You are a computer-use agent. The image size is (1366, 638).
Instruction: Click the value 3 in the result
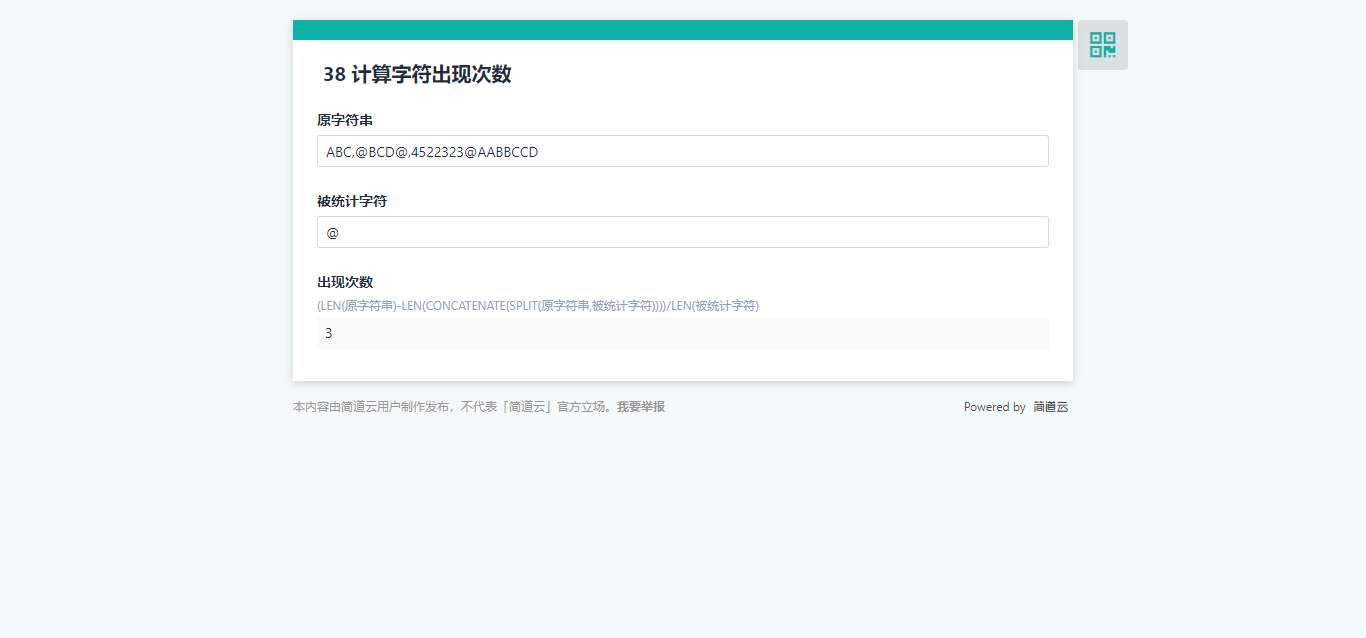point(329,333)
